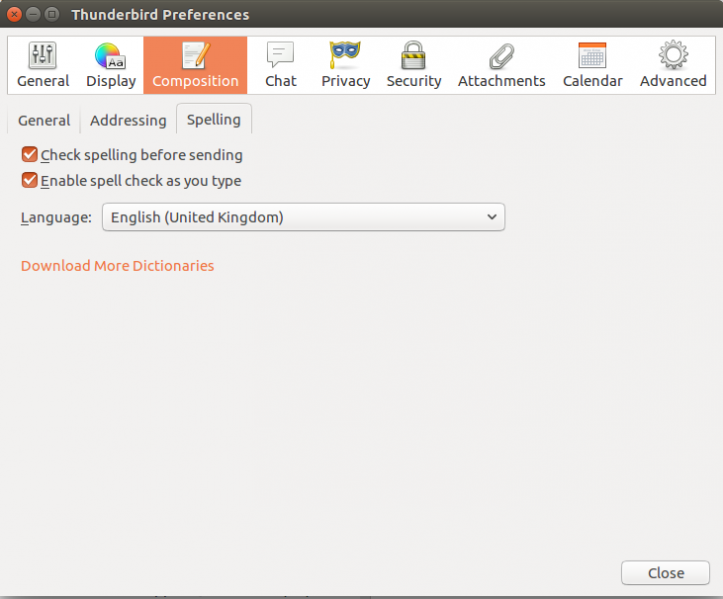
Task: Select the Spelling sub-tab
Action: 214,119
